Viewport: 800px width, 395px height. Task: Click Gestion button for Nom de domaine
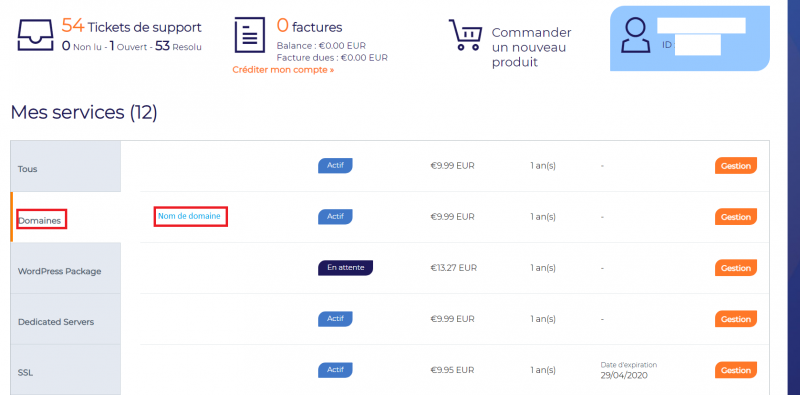coord(736,217)
